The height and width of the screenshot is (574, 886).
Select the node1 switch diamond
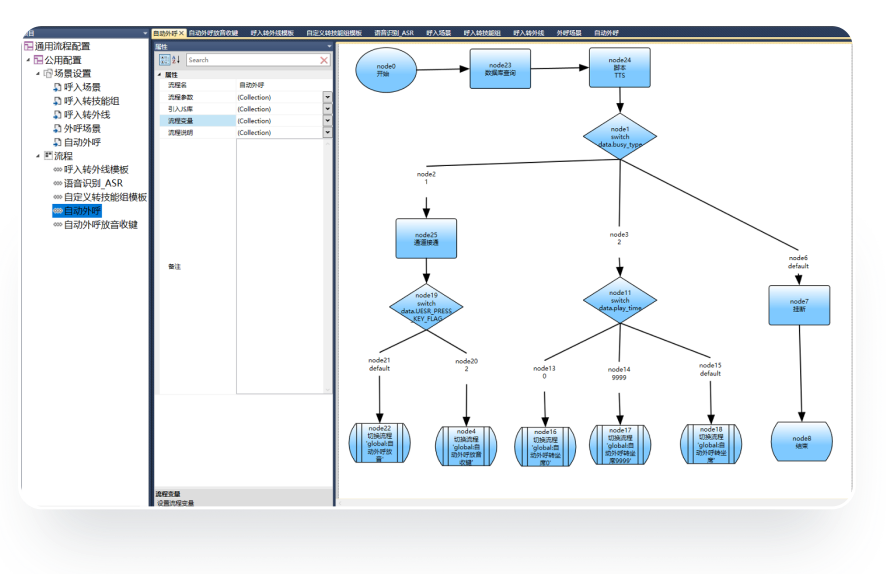point(620,136)
